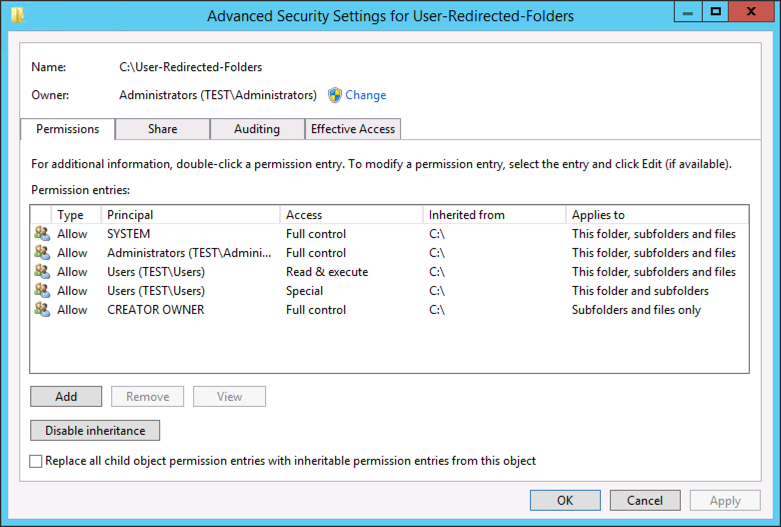Image resolution: width=781 pixels, height=527 pixels.
Task: Click the group icon in the Special access row
Action: (x=42, y=290)
